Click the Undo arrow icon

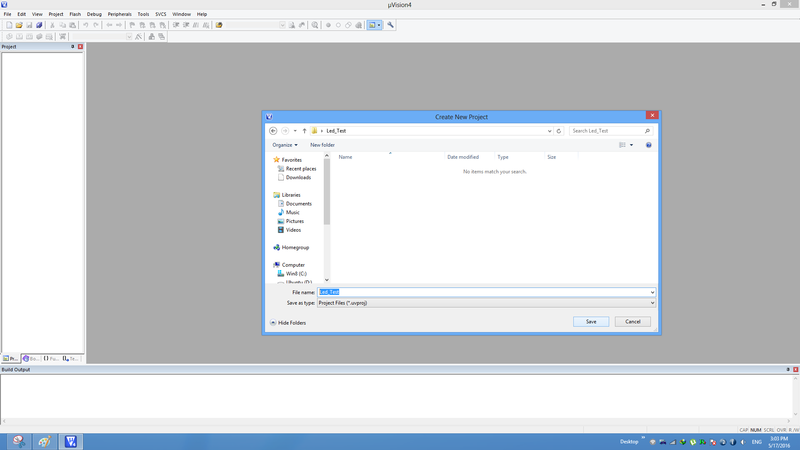click(x=85, y=25)
